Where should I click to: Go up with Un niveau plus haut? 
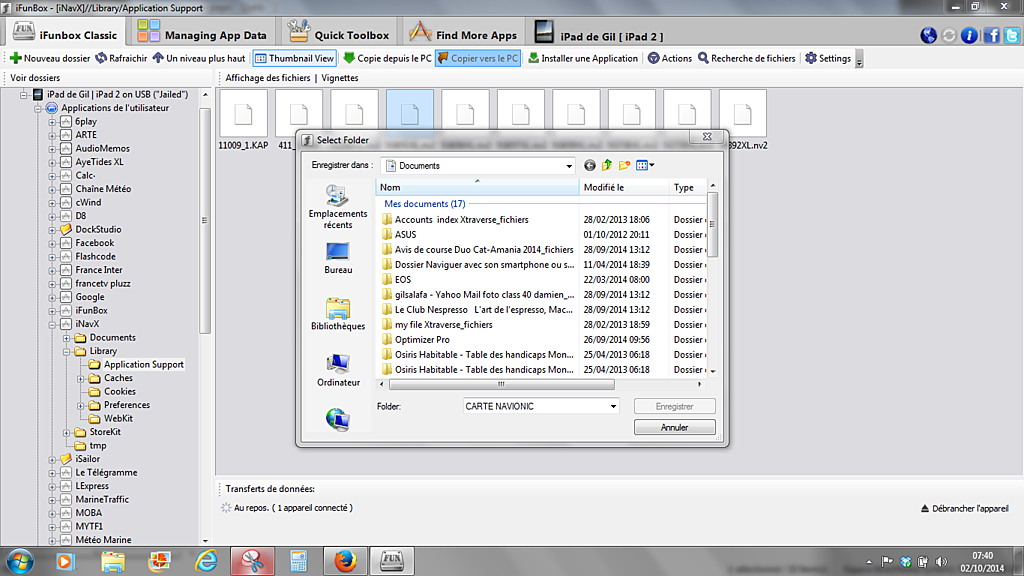(x=199, y=58)
